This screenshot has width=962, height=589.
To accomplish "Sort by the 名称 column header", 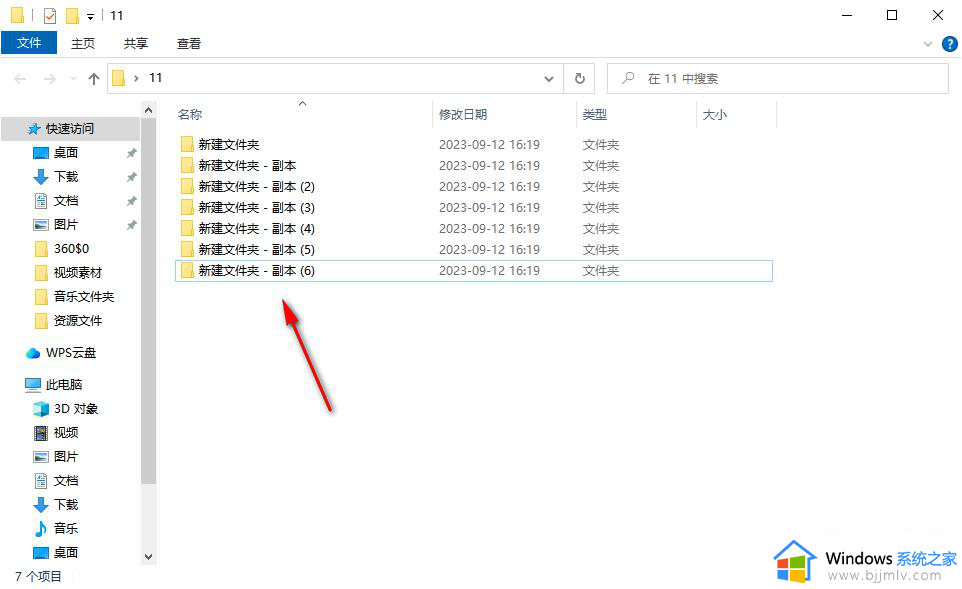I will (190, 115).
